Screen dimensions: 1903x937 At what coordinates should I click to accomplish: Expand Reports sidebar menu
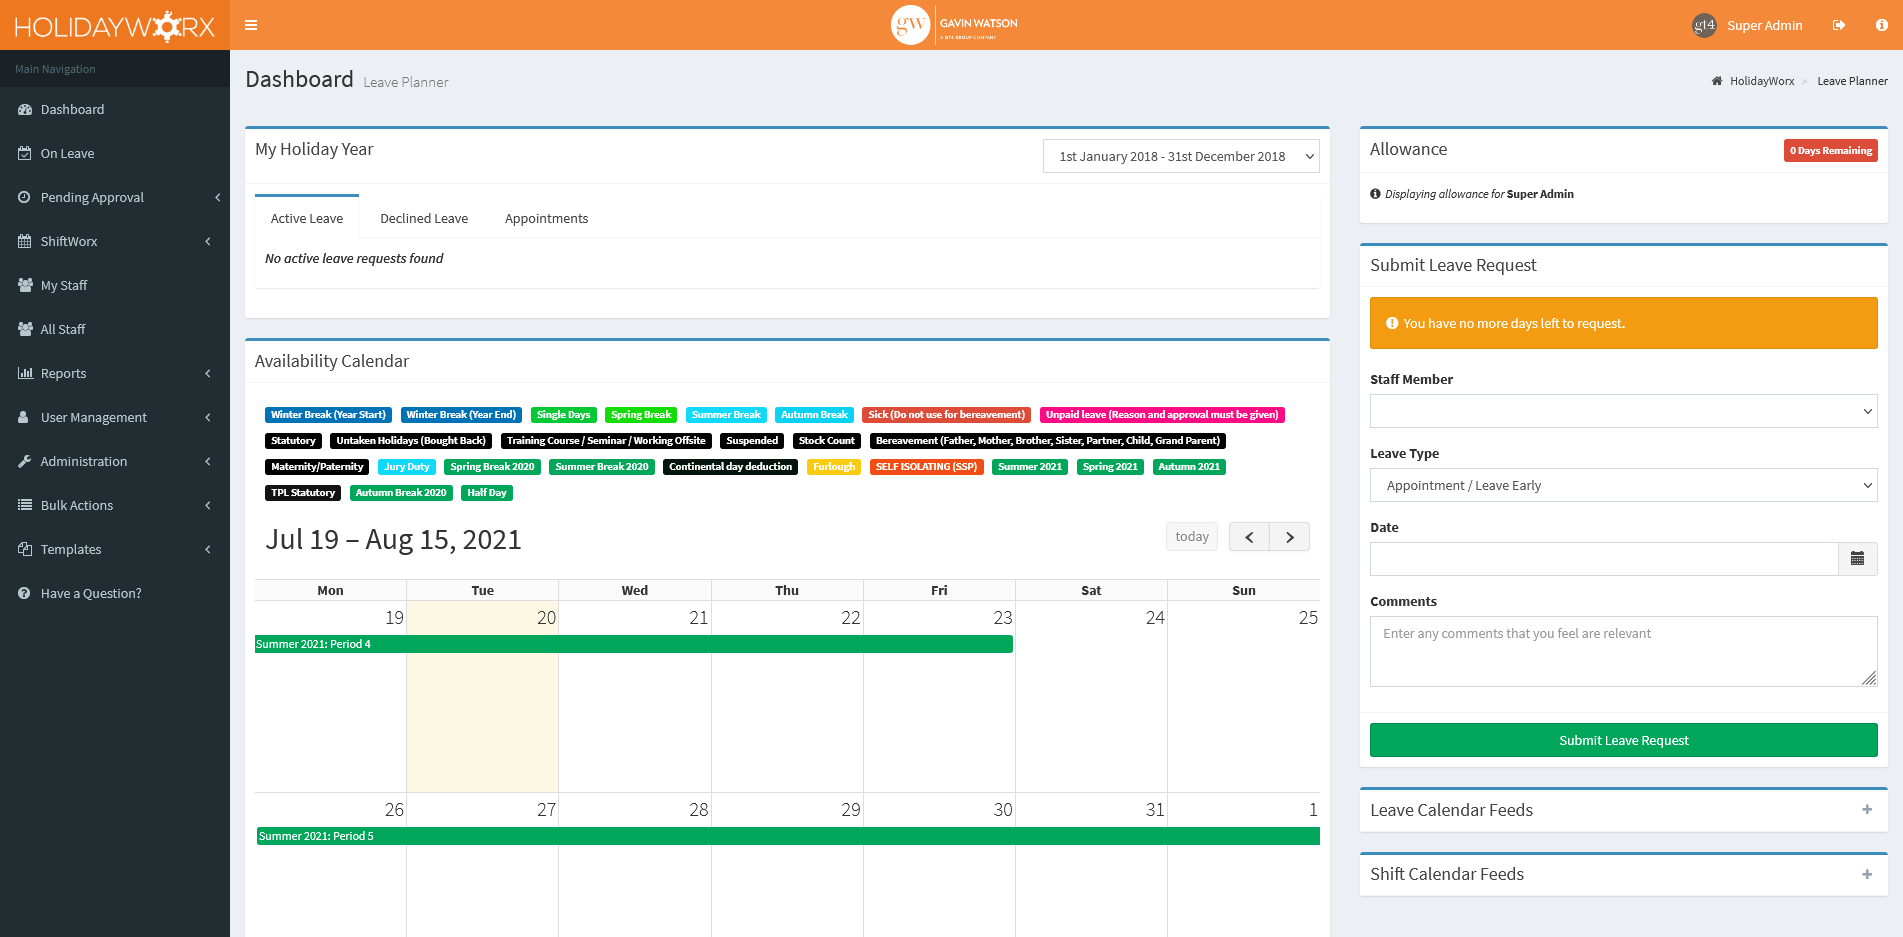point(115,373)
